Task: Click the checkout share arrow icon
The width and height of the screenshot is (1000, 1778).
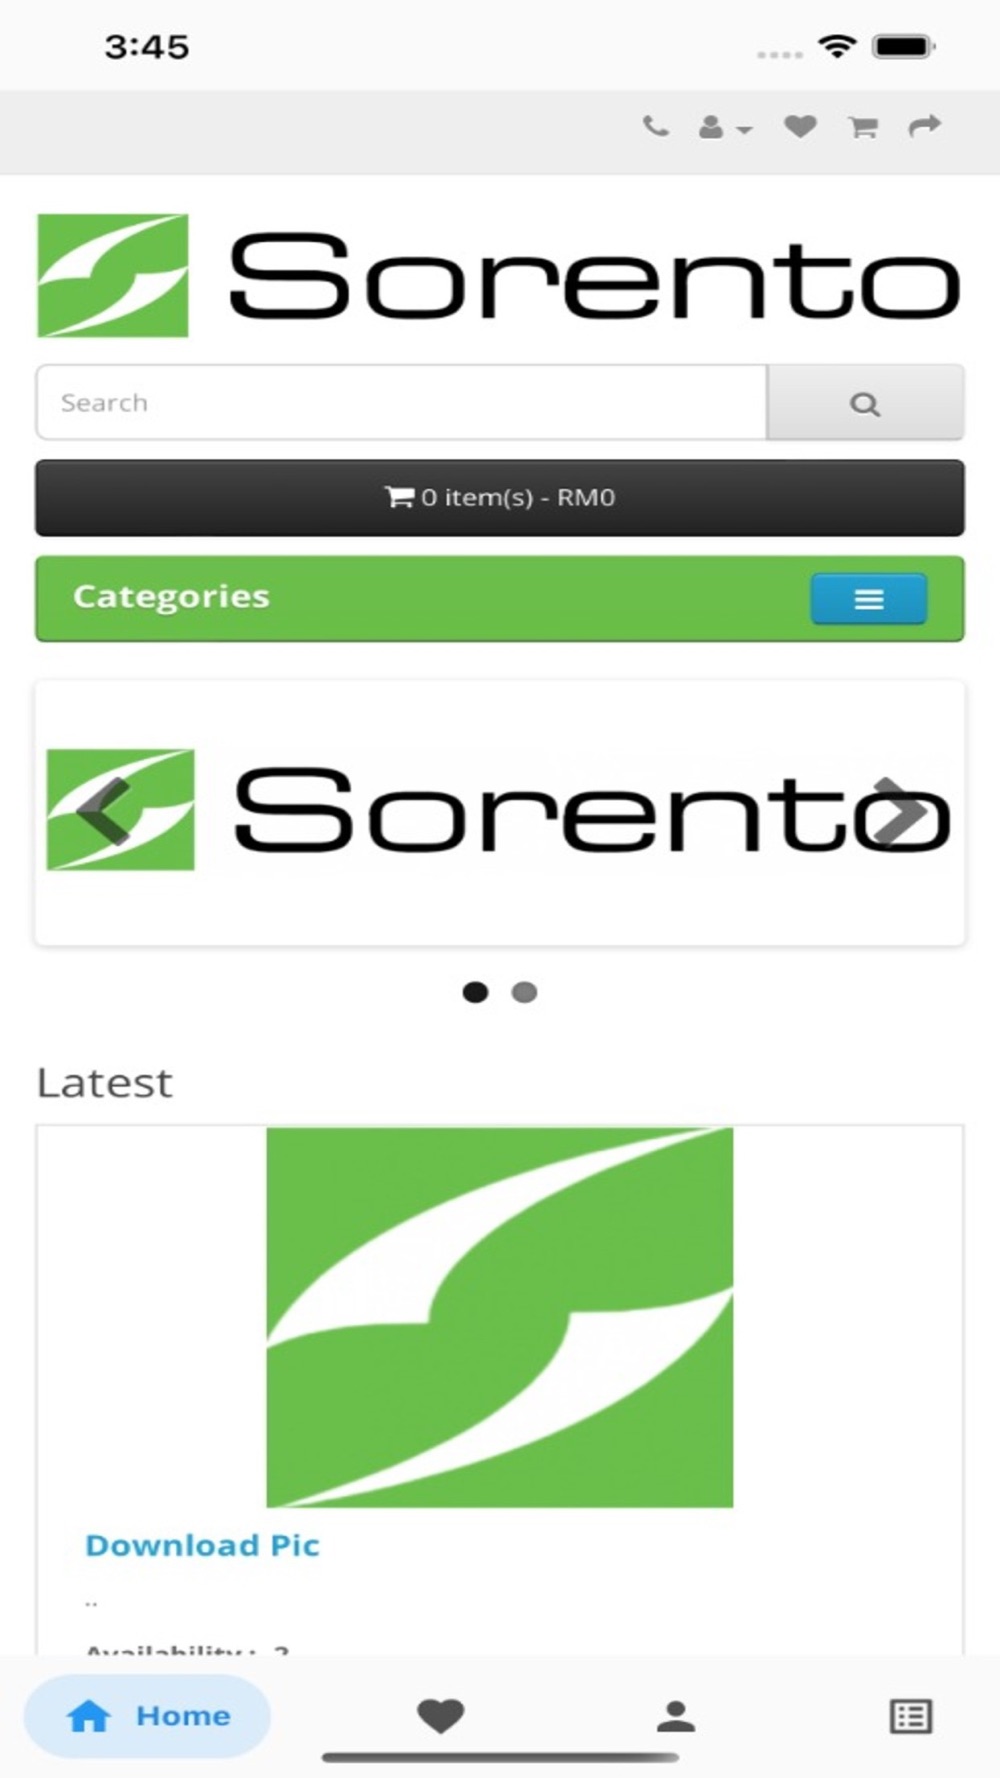Action: tap(925, 127)
